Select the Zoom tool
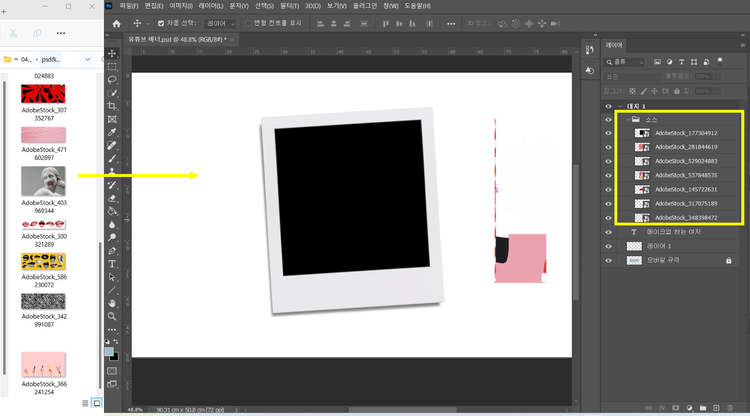 click(112, 317)
